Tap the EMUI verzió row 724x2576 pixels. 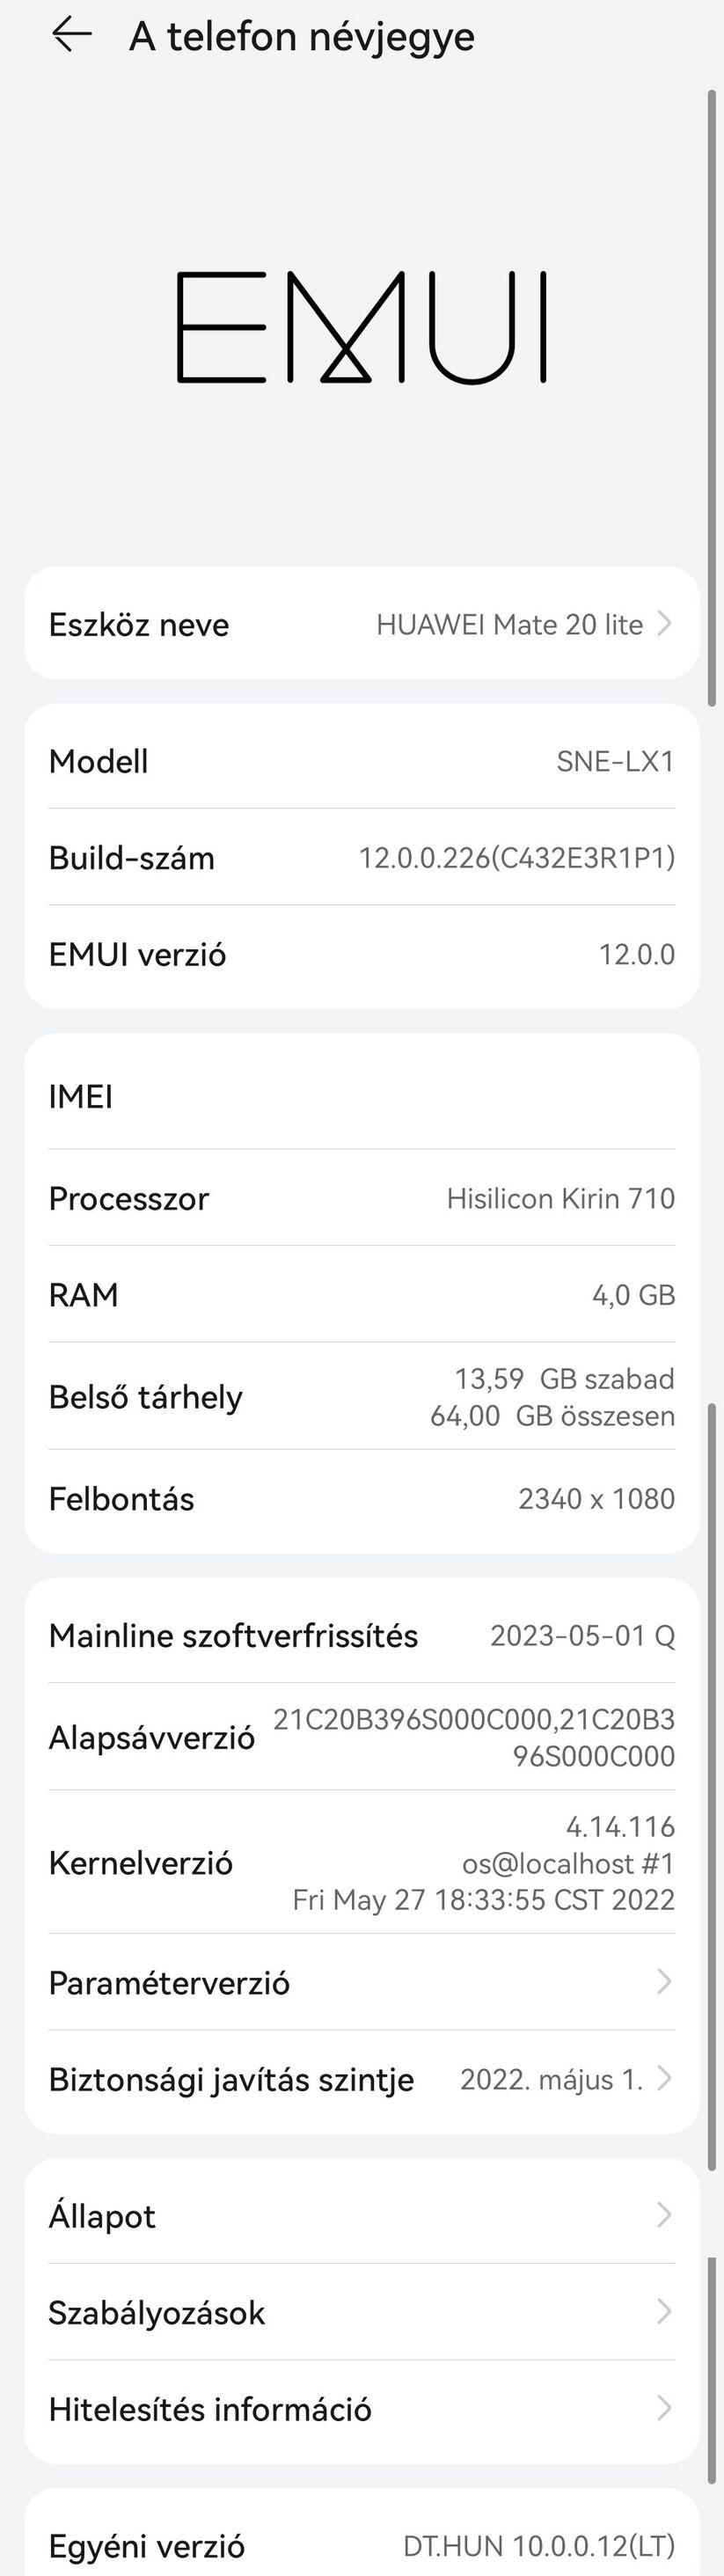[x=361, y=954]
